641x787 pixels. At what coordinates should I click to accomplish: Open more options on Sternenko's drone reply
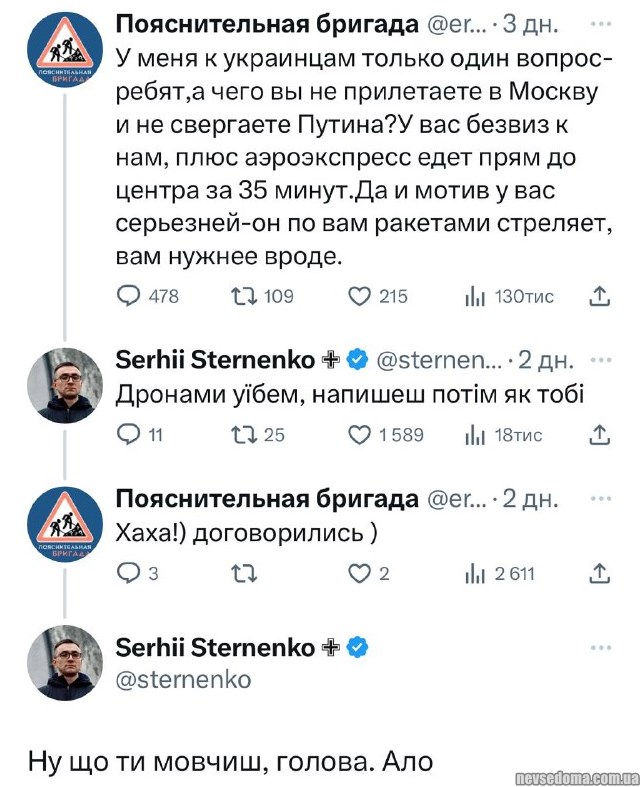[601, 360]
